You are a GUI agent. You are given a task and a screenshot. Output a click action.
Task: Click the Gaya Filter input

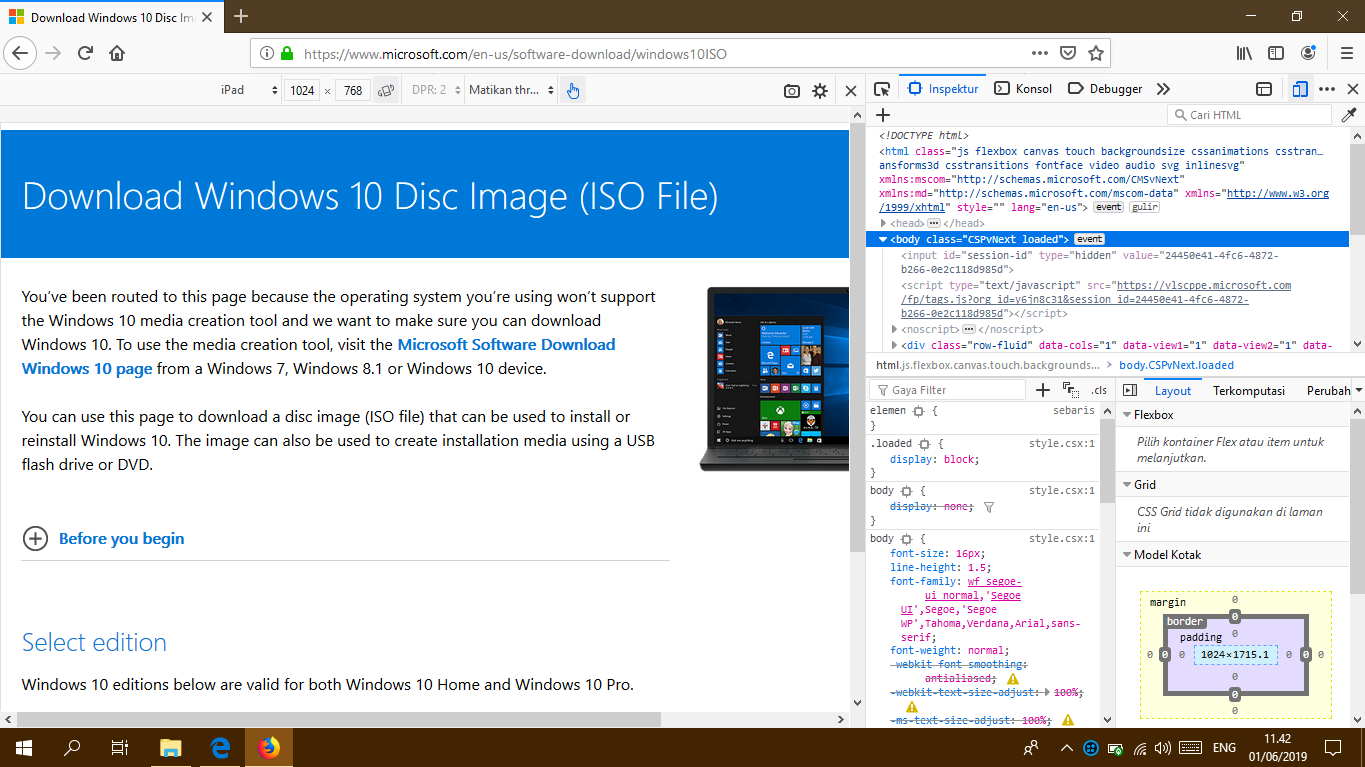947,390
